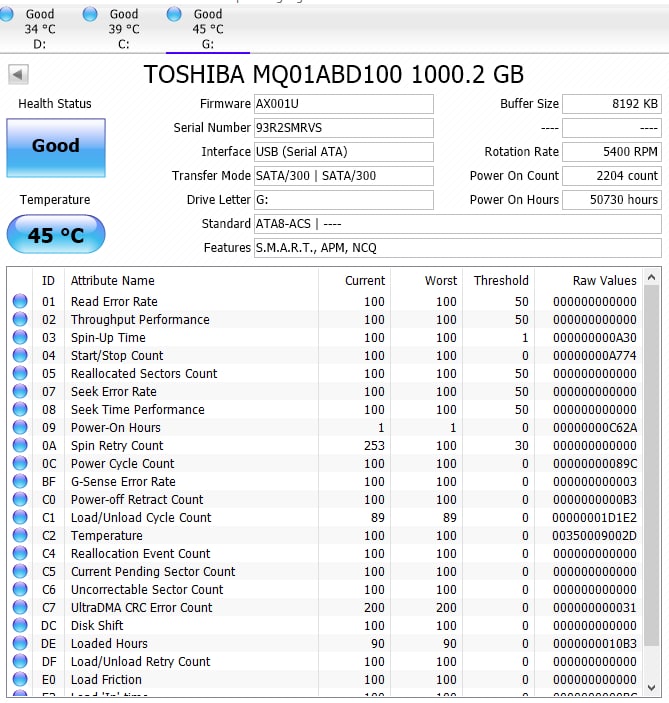This screenshot has width=669, height=703.
Task: Select the C: drive tab
Action: 124,29
